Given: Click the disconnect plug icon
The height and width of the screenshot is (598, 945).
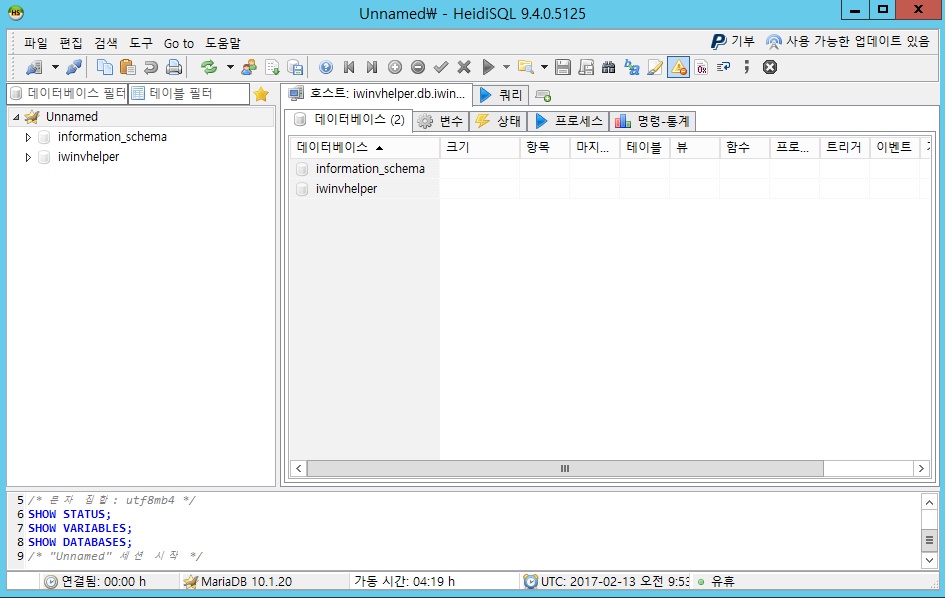Looking at the screenshot, I should pos(74,67).
